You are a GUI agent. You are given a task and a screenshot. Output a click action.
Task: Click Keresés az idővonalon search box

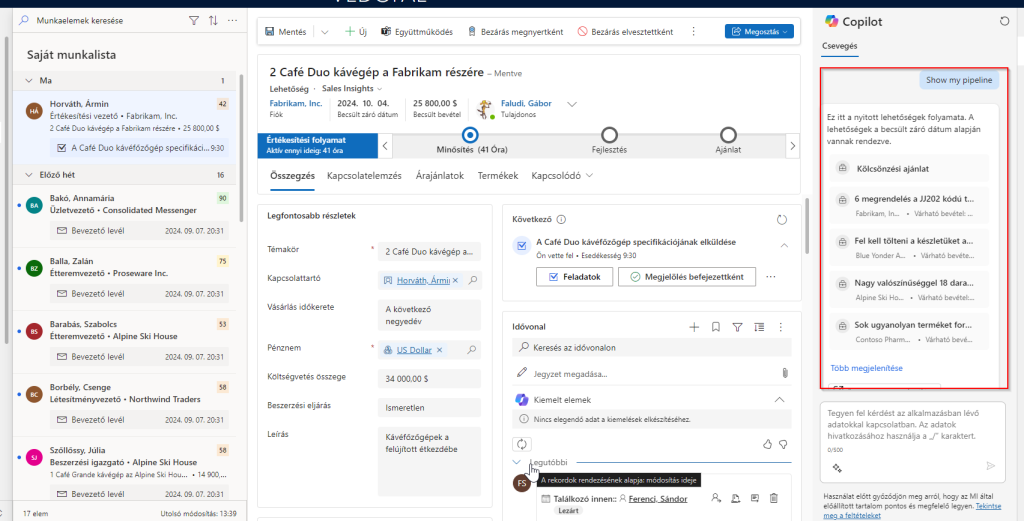click(652, 347)
